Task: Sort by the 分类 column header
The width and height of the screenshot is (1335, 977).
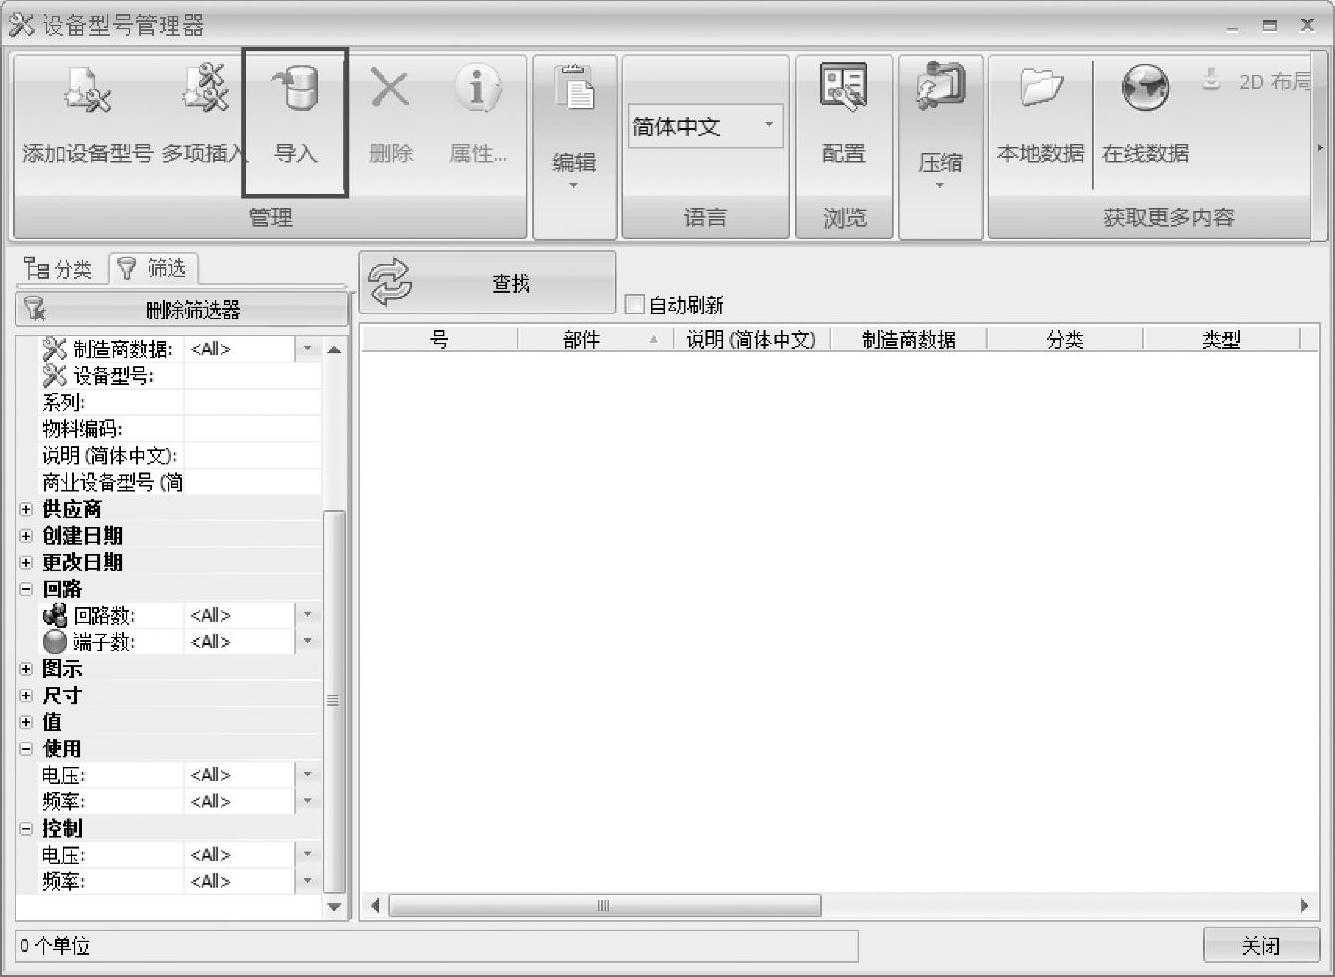Action: [1064, 340]
